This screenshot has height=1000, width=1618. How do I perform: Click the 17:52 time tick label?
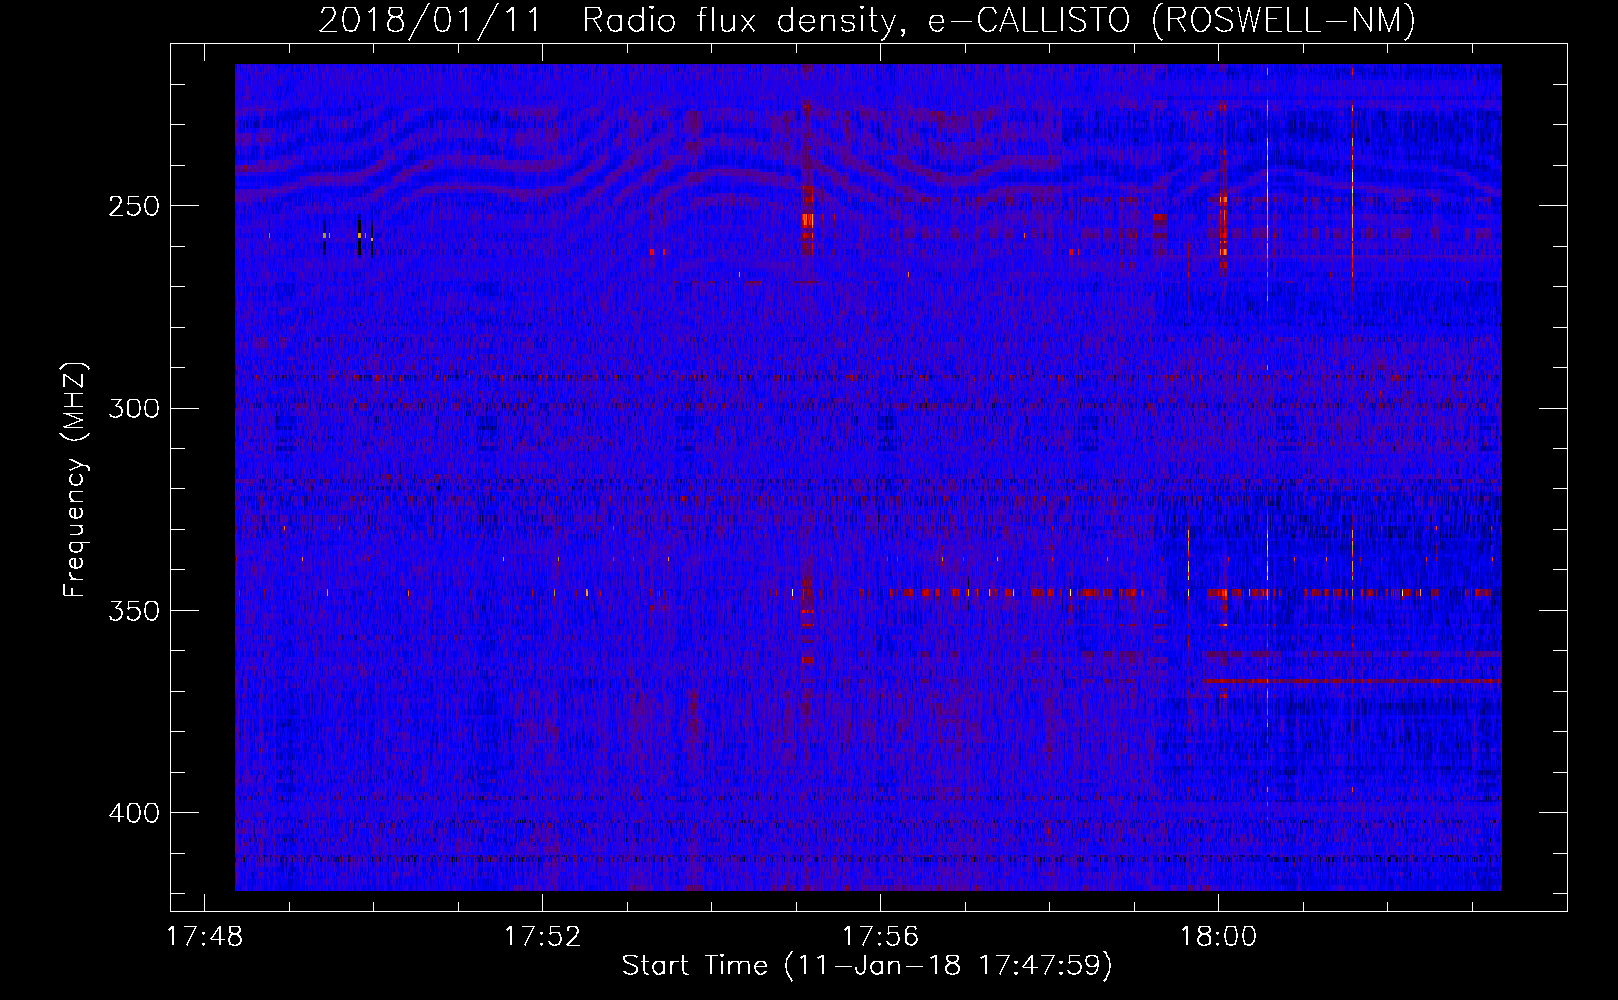(542, 937)
